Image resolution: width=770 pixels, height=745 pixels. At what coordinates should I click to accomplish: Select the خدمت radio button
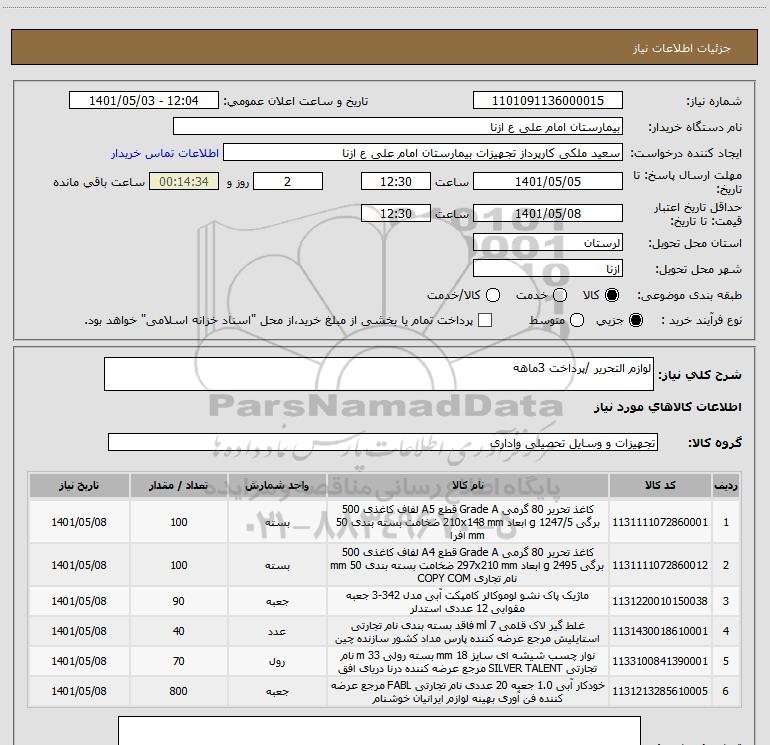click(560, 295)
